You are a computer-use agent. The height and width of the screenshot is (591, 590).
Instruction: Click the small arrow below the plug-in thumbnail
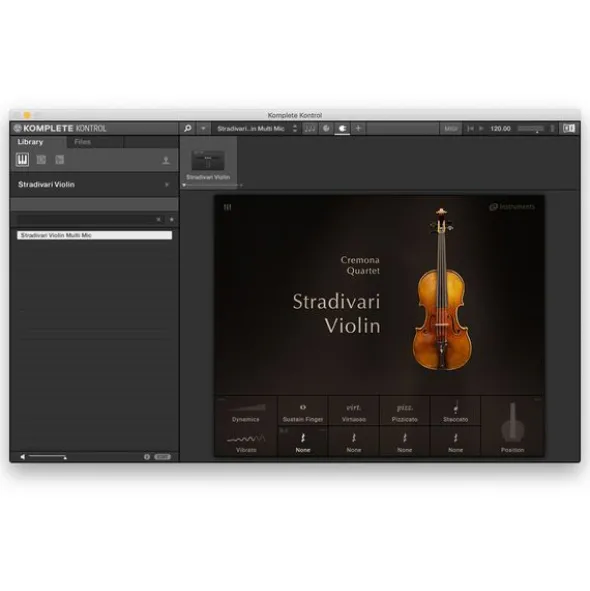point(184,185)
